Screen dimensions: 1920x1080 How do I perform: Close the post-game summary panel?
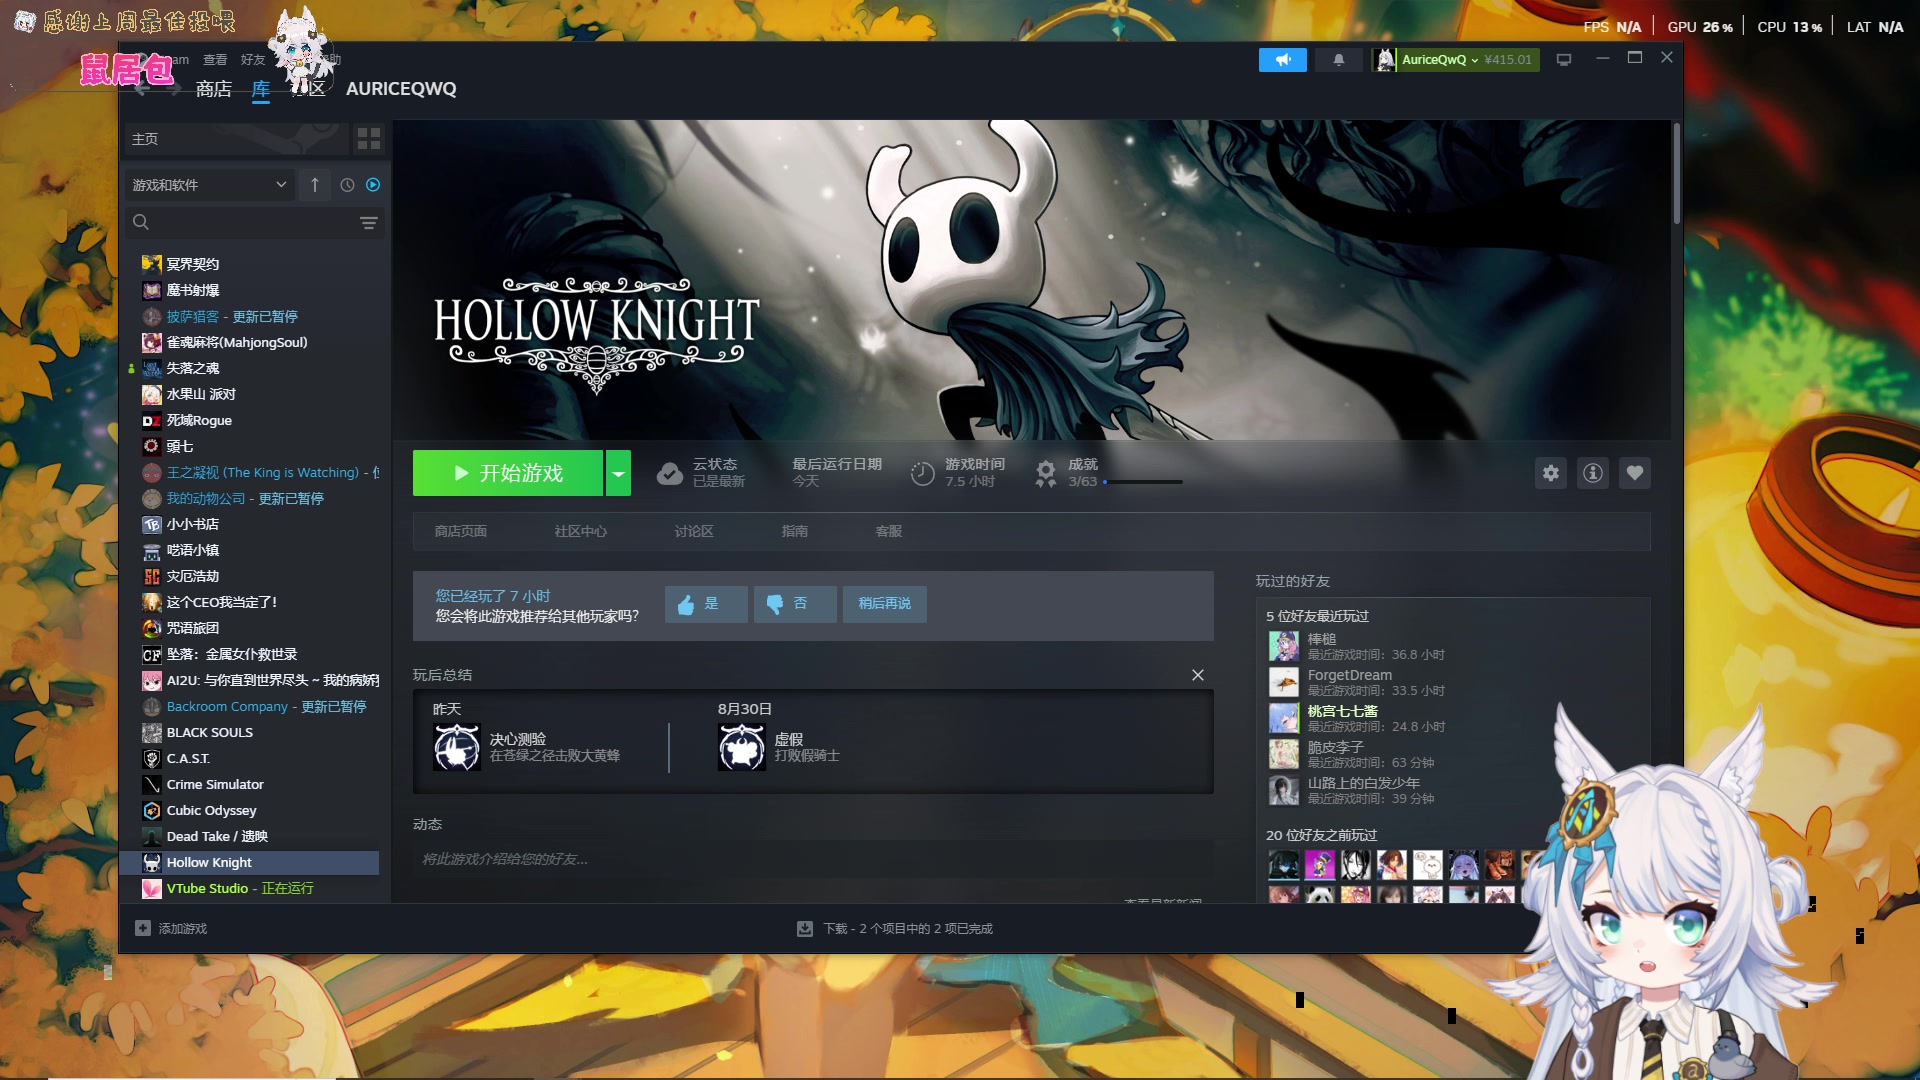click(1198, 675)
